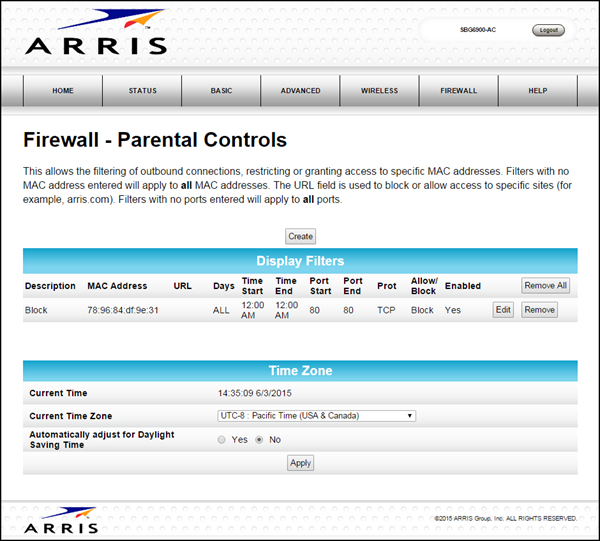Remove the Block filter entry
This screenshot has width=600, height=541.
click(x=539, y=310)
